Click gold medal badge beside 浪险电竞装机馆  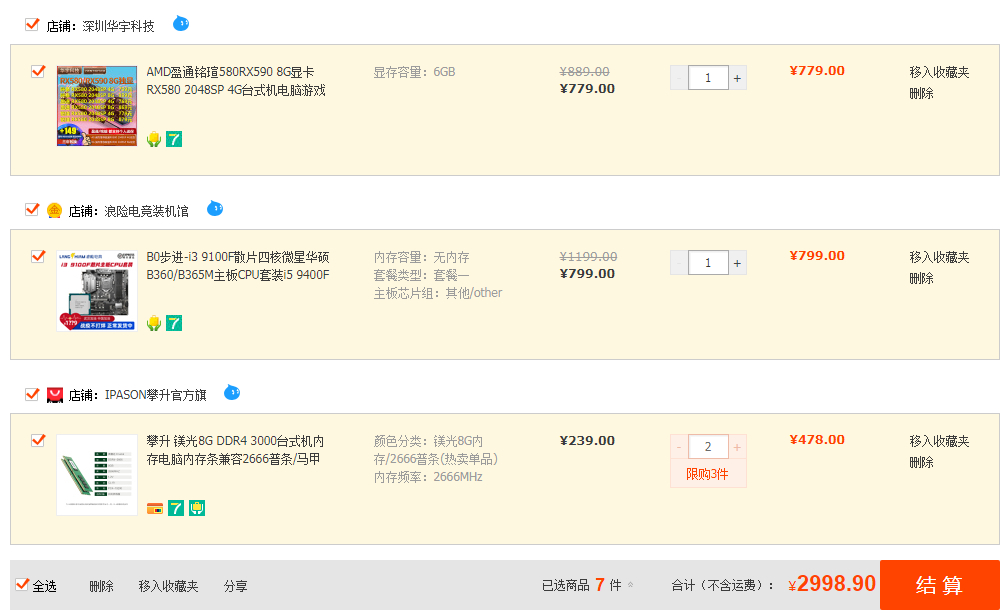tap(54, 210)
